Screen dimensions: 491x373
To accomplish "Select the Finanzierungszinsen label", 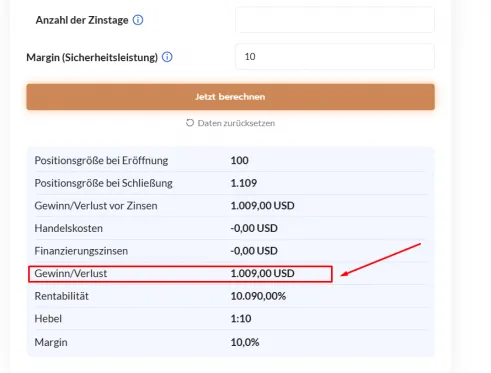I will [x=81, y=251].
